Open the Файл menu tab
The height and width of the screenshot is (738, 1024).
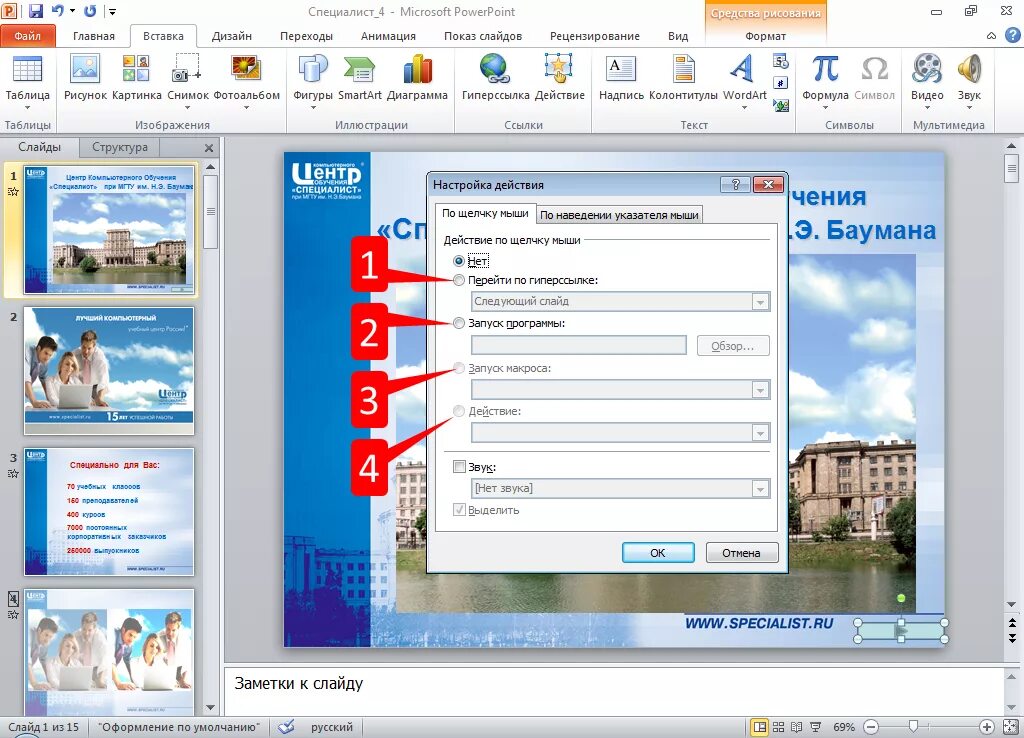coord(27,36)
